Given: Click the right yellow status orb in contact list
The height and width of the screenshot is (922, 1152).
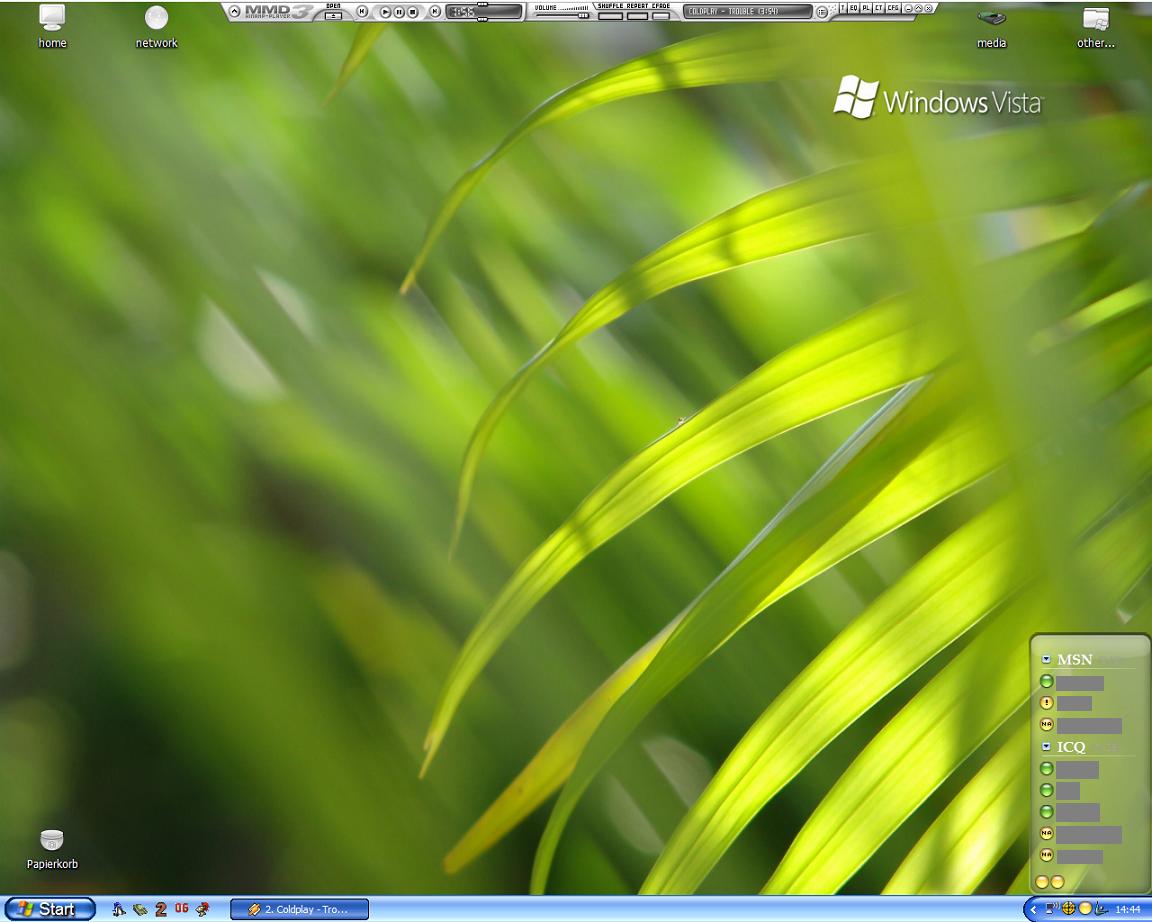Looking at the screenshot, I should click(x=1057, y=882).
